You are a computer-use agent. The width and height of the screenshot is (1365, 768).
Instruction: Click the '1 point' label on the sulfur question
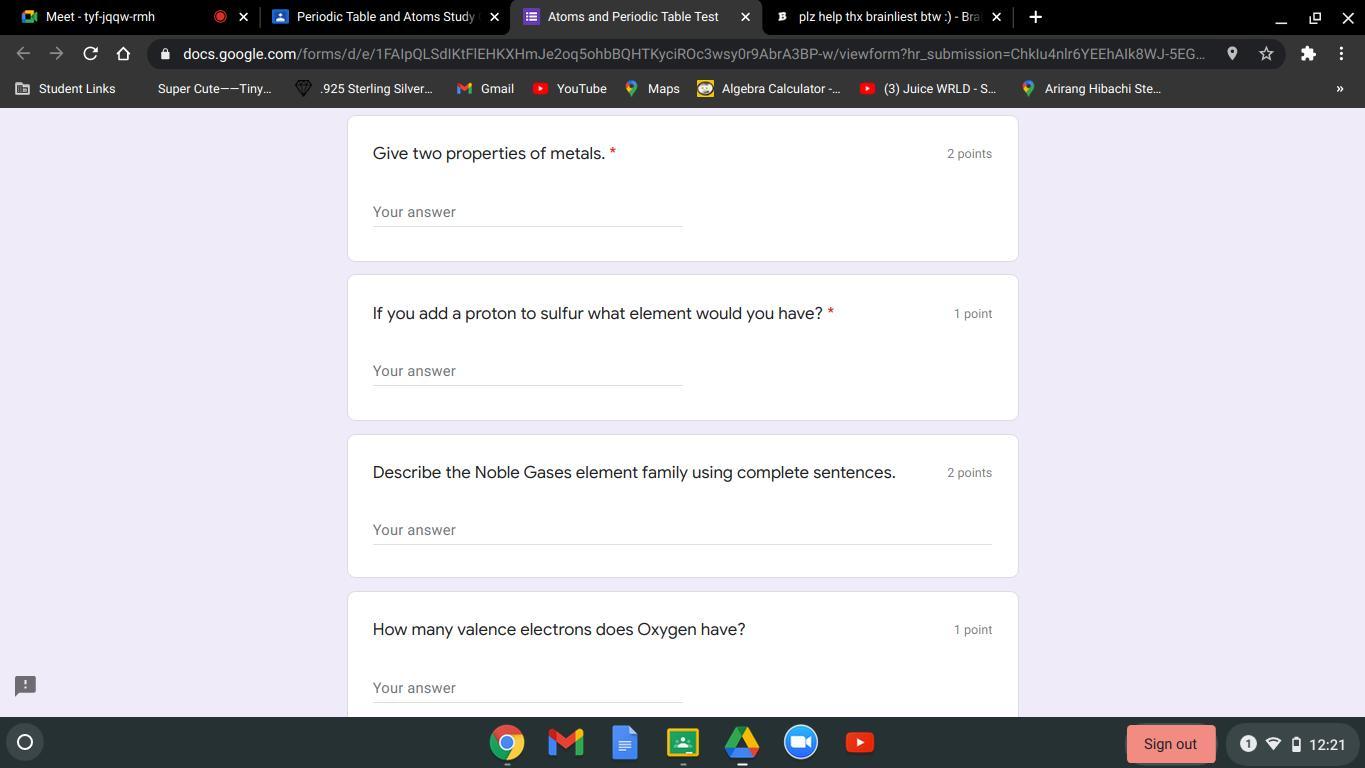(973, 314)
